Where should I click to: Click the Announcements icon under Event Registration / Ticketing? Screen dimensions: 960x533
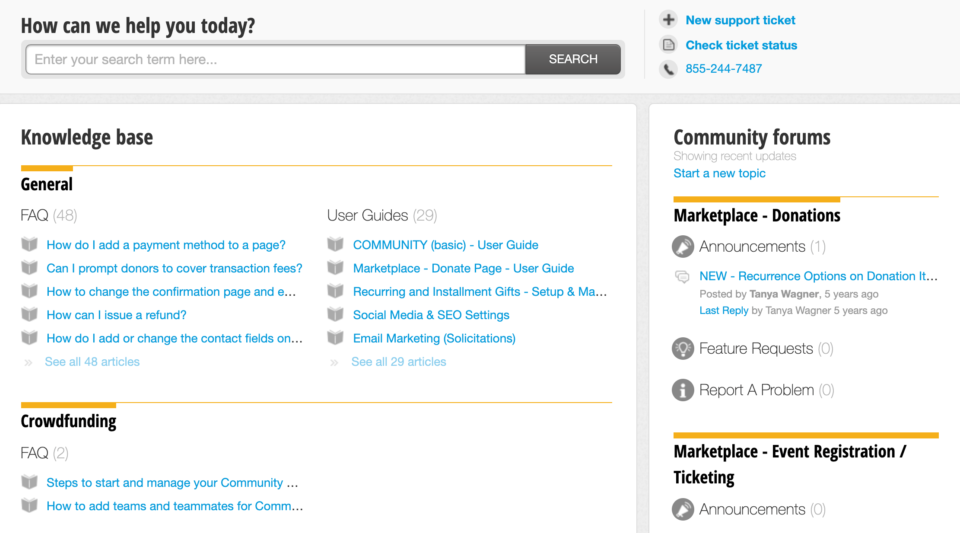683,509
